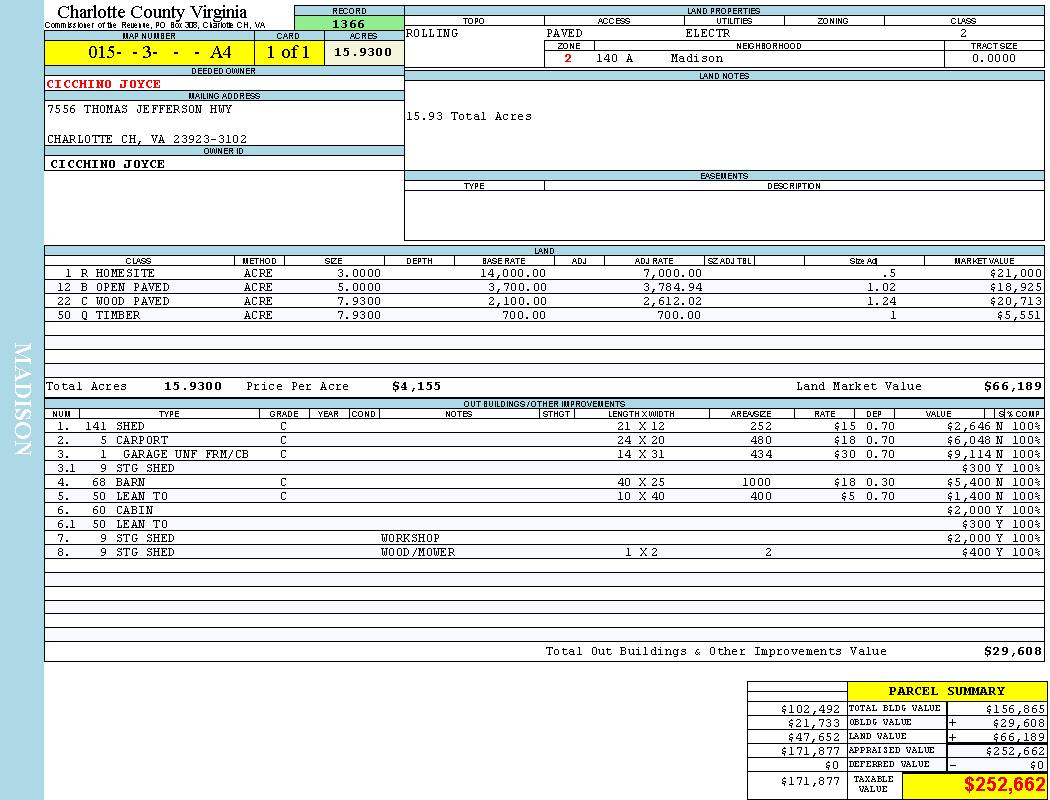This screenshot has height=800, width=1050.
Task: Click the Owner ID name field
Action: (x=107, y=163)
